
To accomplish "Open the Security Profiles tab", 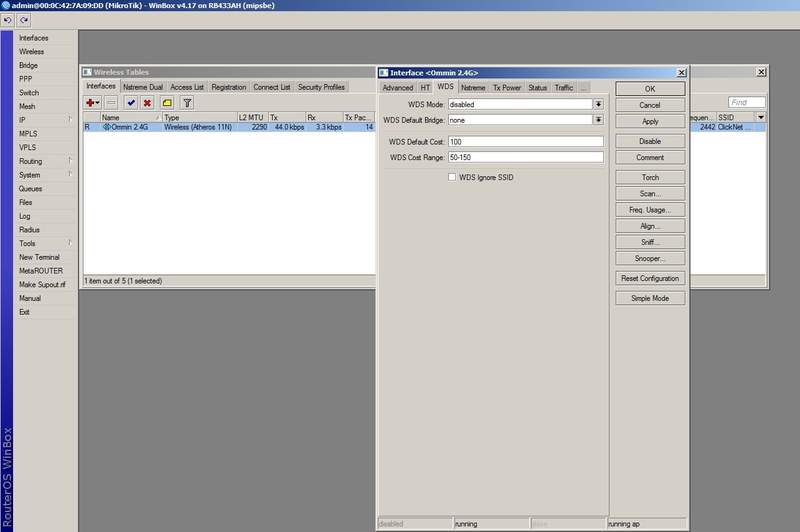I will pos(321,87).
